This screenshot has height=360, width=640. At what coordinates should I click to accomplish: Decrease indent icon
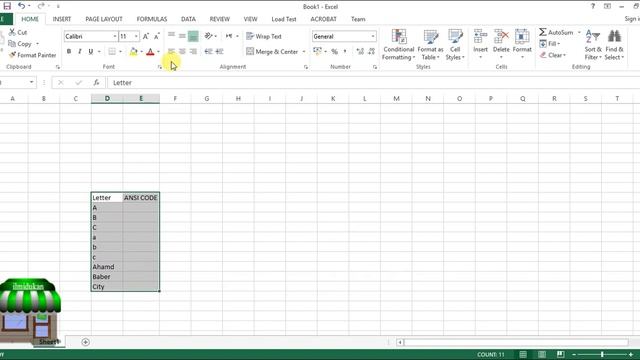pos(209,51)
